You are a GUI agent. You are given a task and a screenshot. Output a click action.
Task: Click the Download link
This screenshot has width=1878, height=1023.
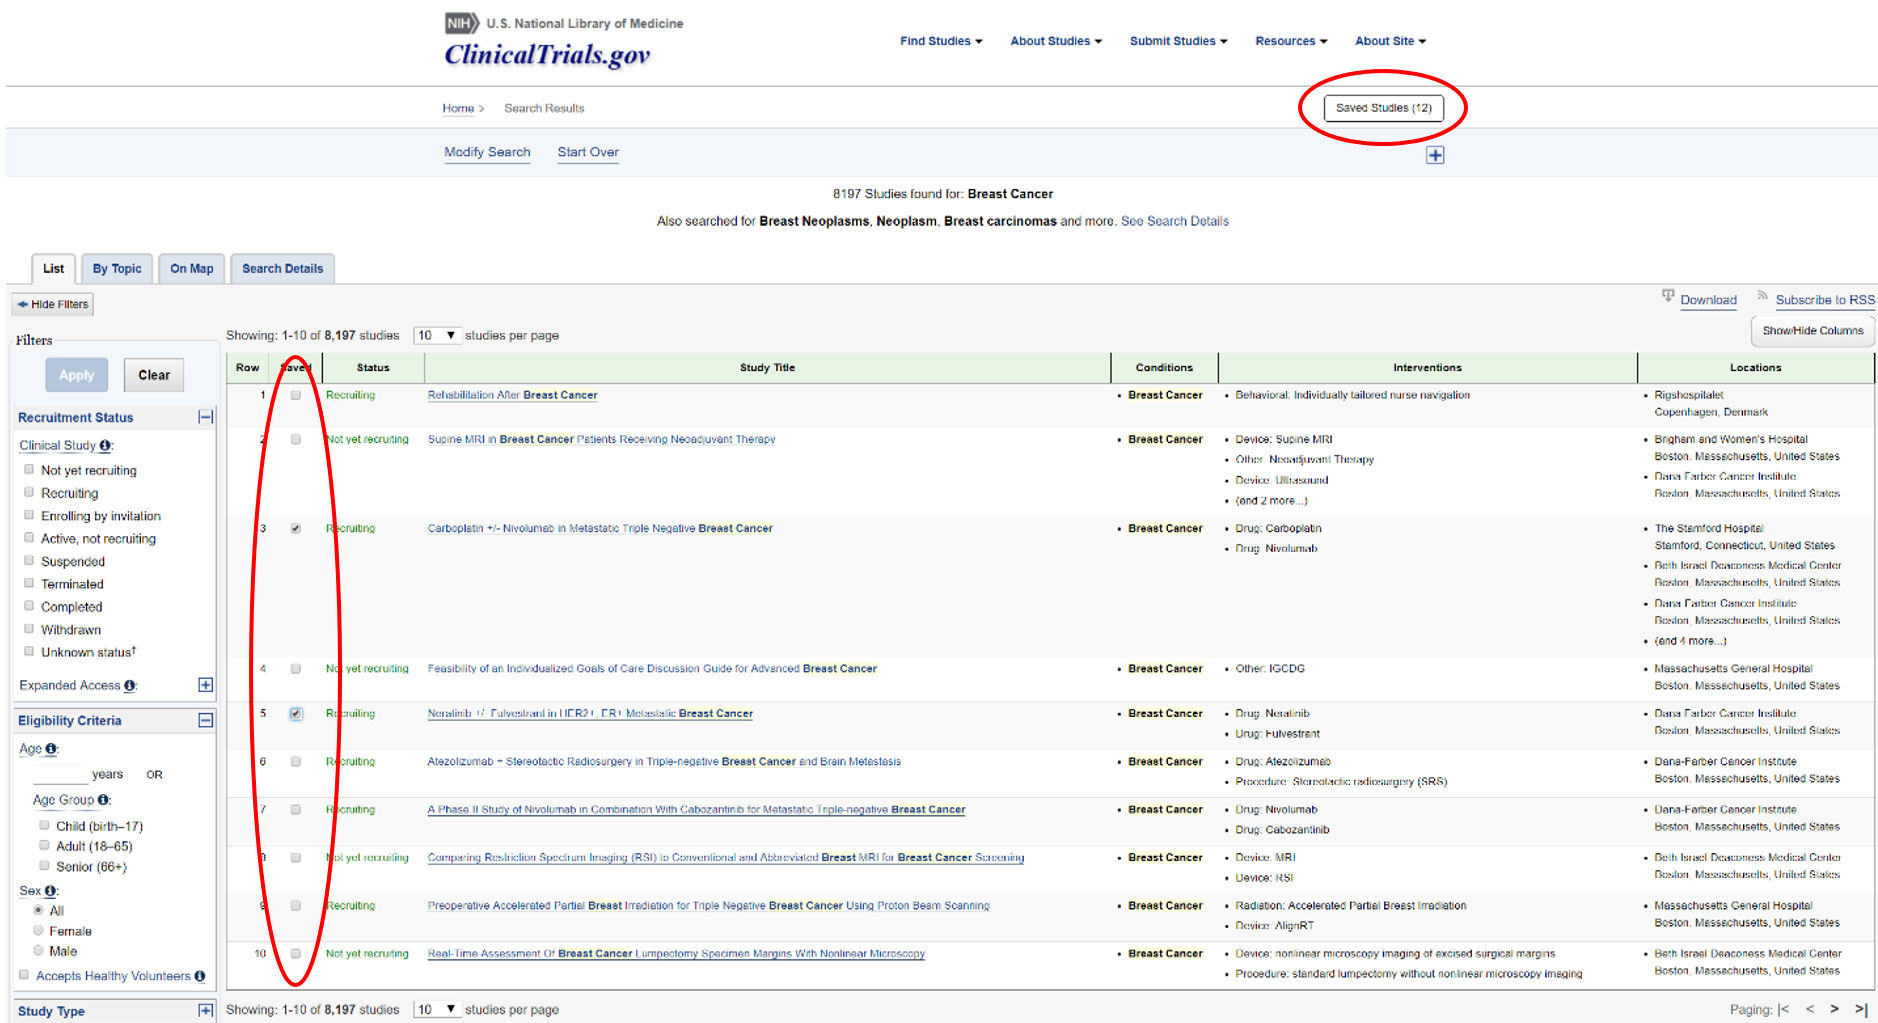coord(1708,300)
